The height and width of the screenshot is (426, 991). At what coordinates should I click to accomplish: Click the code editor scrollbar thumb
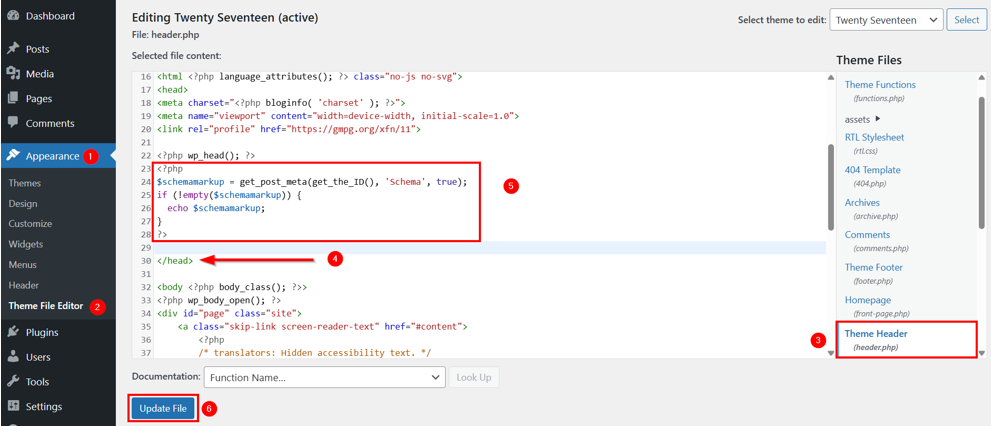click(x=830, y=188)
